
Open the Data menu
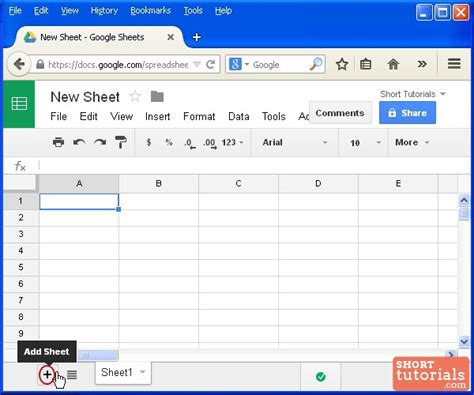pos(239,116)
